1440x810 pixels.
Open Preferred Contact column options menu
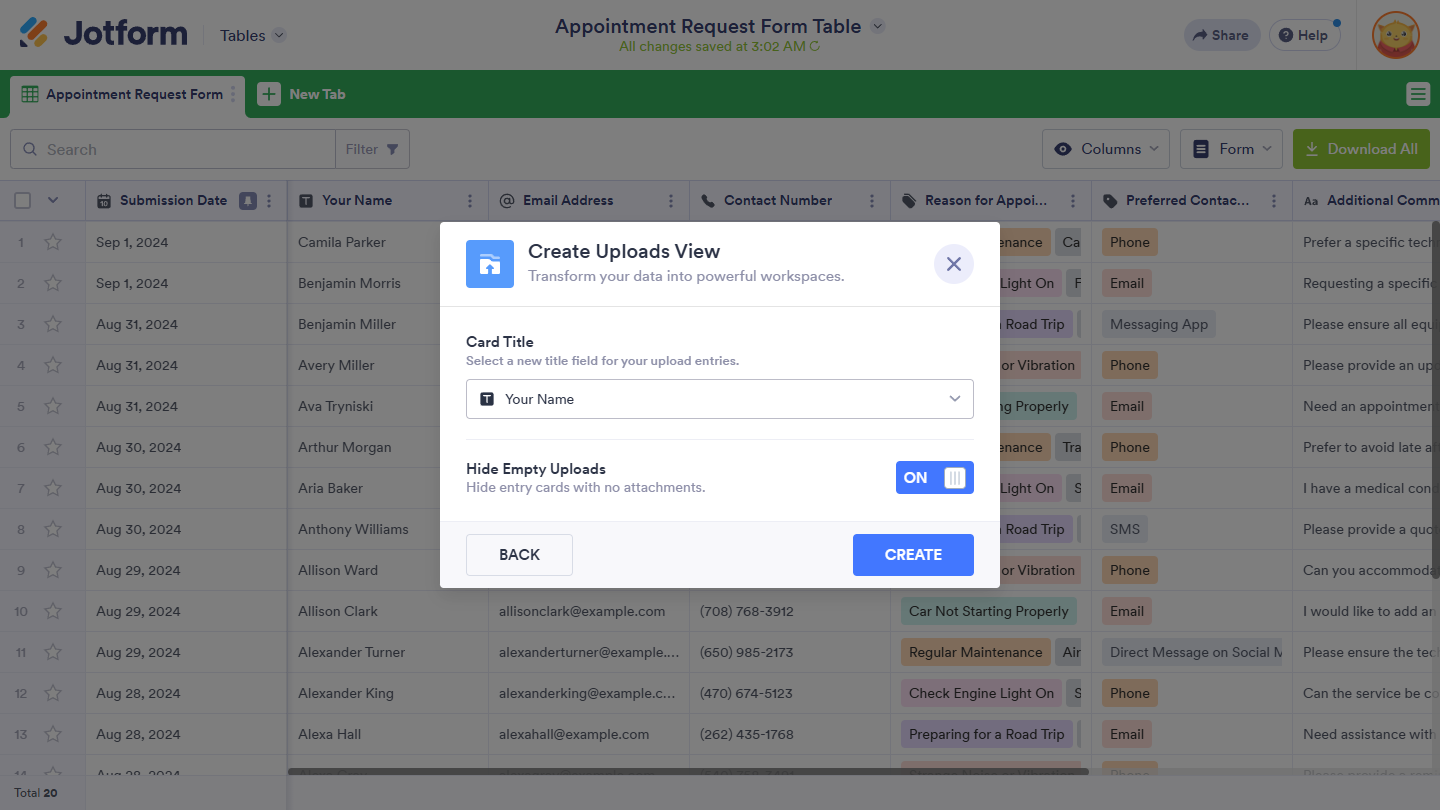click(1274, 200)
